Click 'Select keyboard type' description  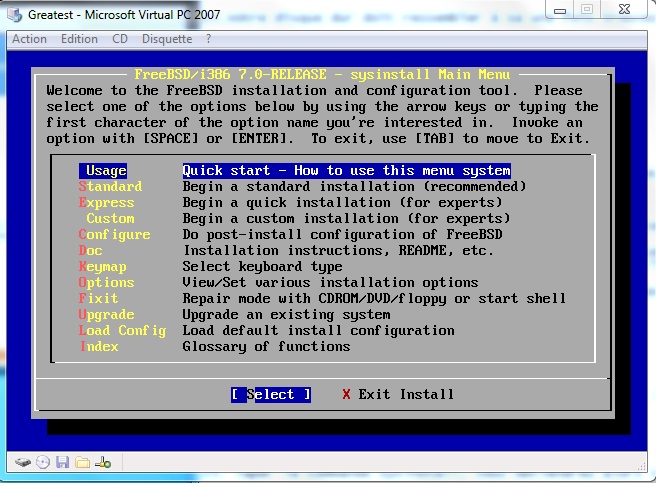coord(262,266)
